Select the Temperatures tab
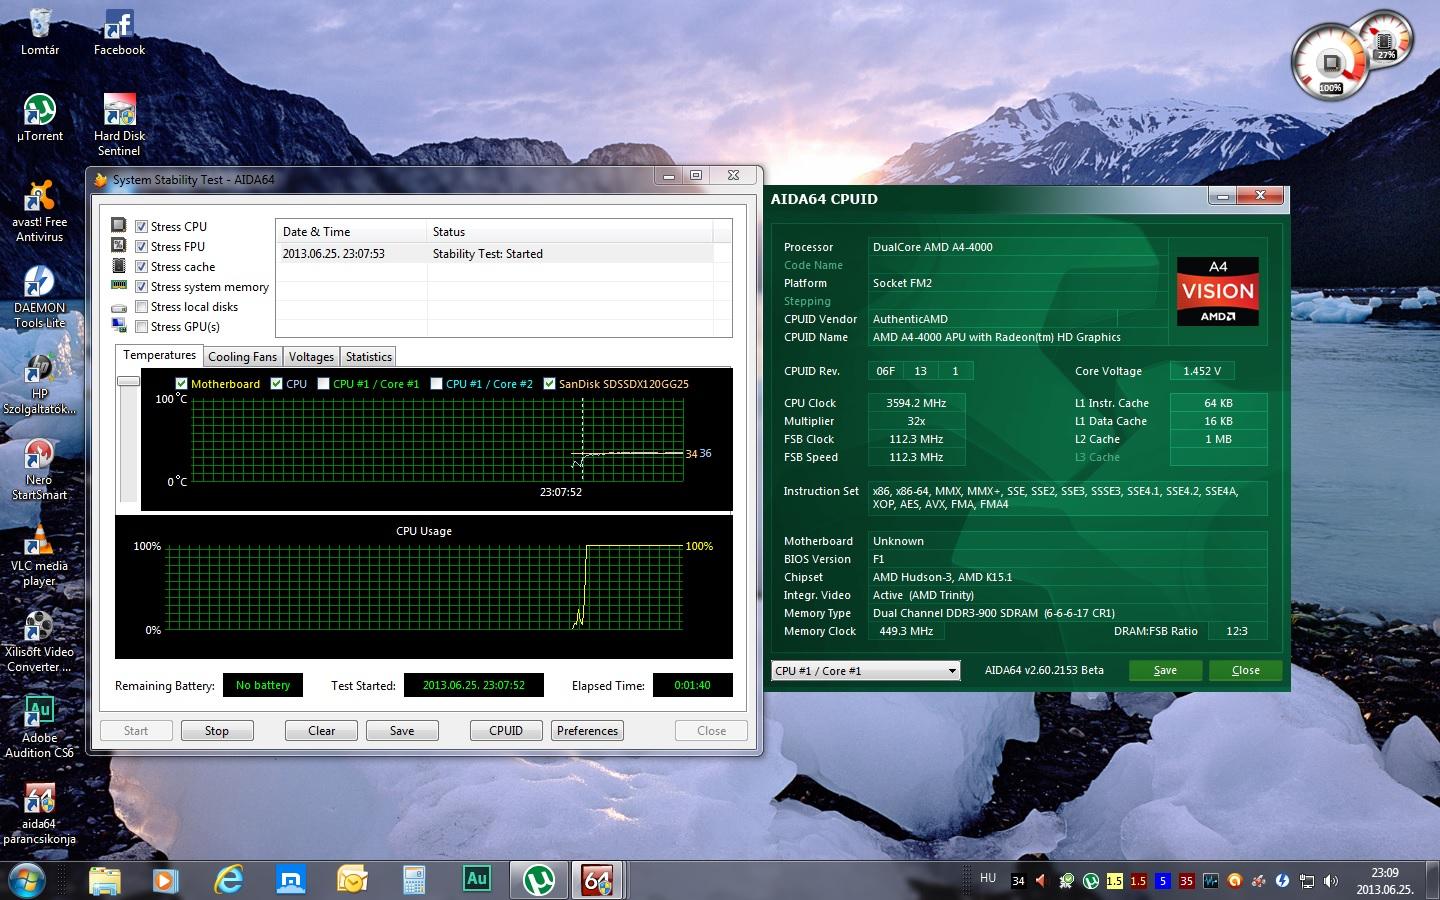Viewport: 1440px width, 900px height. [x=159, y=355]
